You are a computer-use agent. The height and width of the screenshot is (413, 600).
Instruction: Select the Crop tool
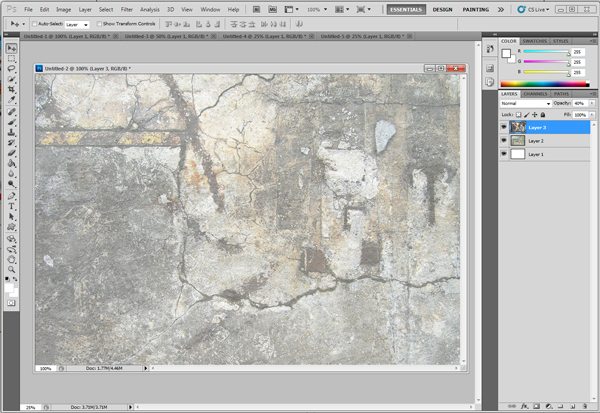pyautogui.click(x=11, y=90)
